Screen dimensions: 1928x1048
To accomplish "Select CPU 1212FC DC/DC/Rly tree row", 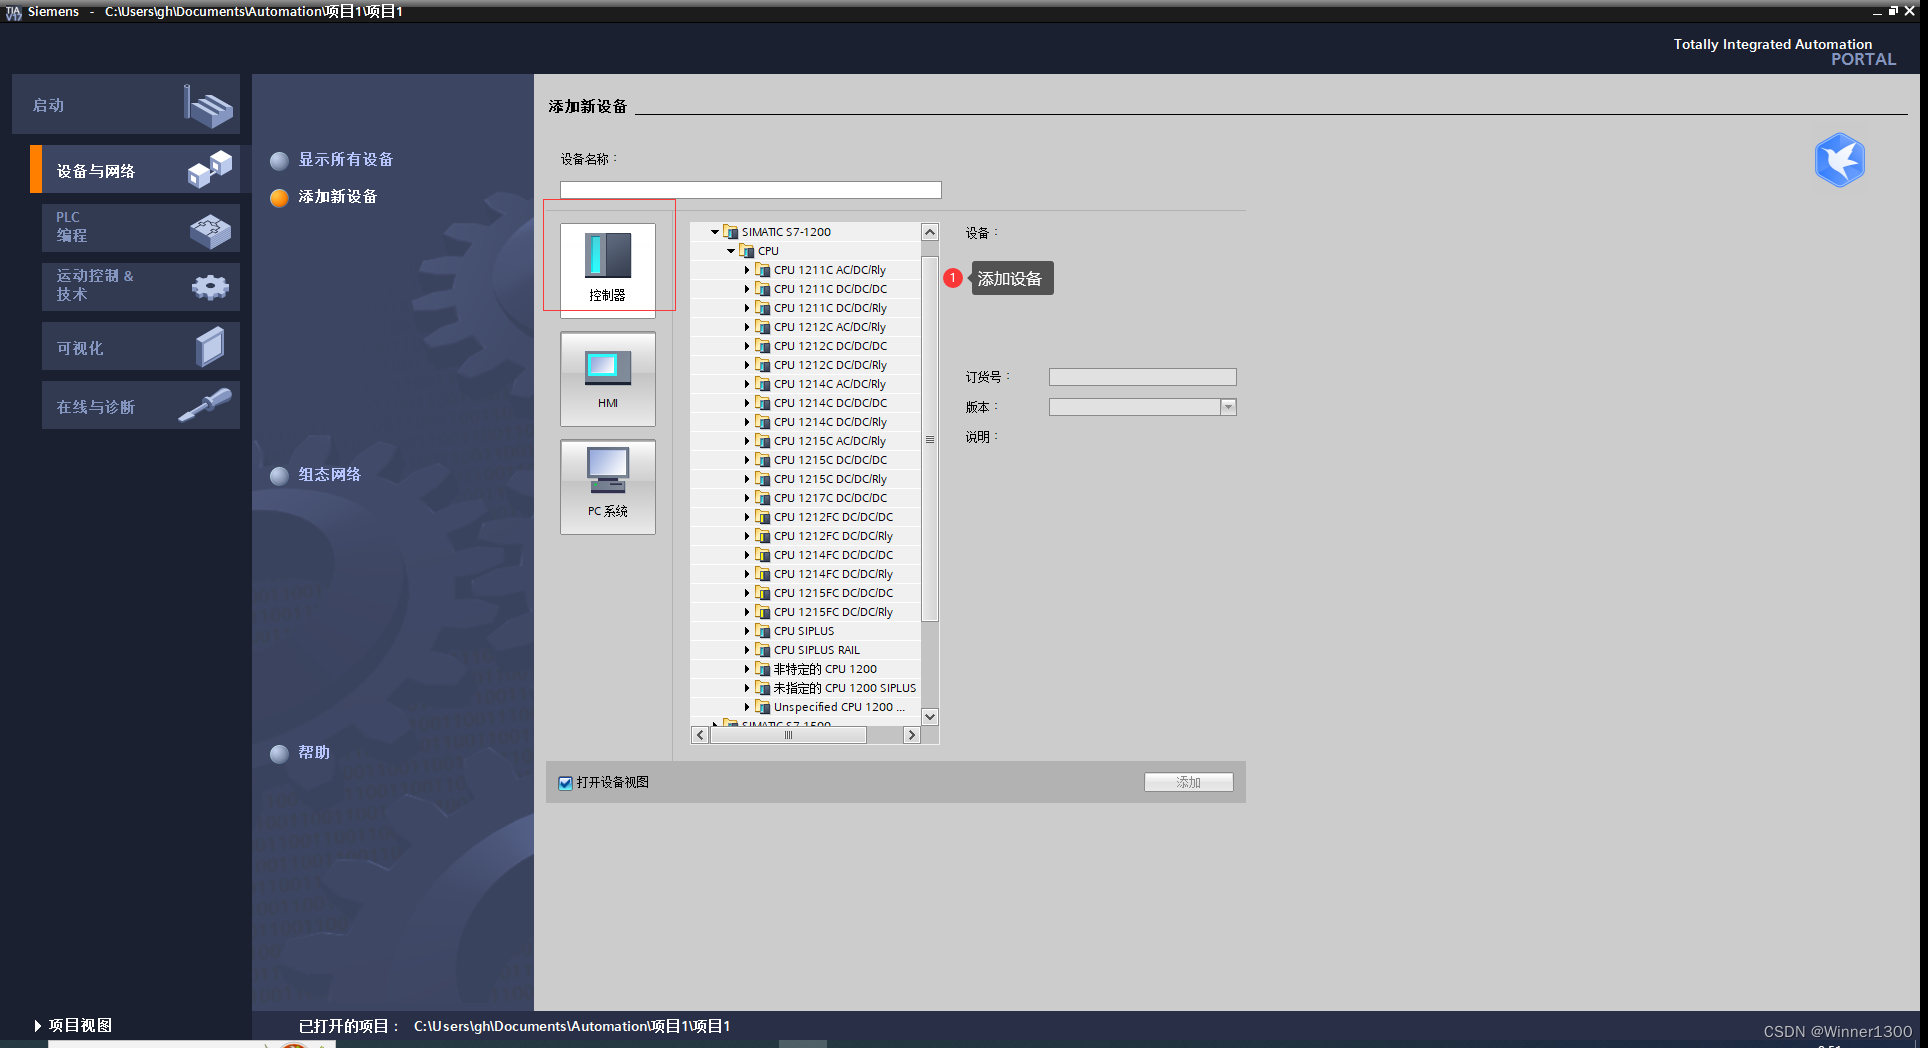I will point(805,536).
